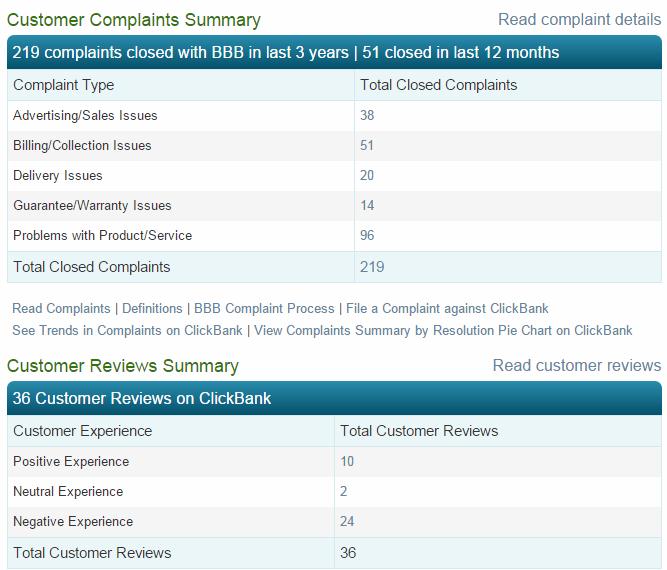Click the value 14 for Guarantee/Warranty Issues
667x570 pixels.
tap(367, 205)
